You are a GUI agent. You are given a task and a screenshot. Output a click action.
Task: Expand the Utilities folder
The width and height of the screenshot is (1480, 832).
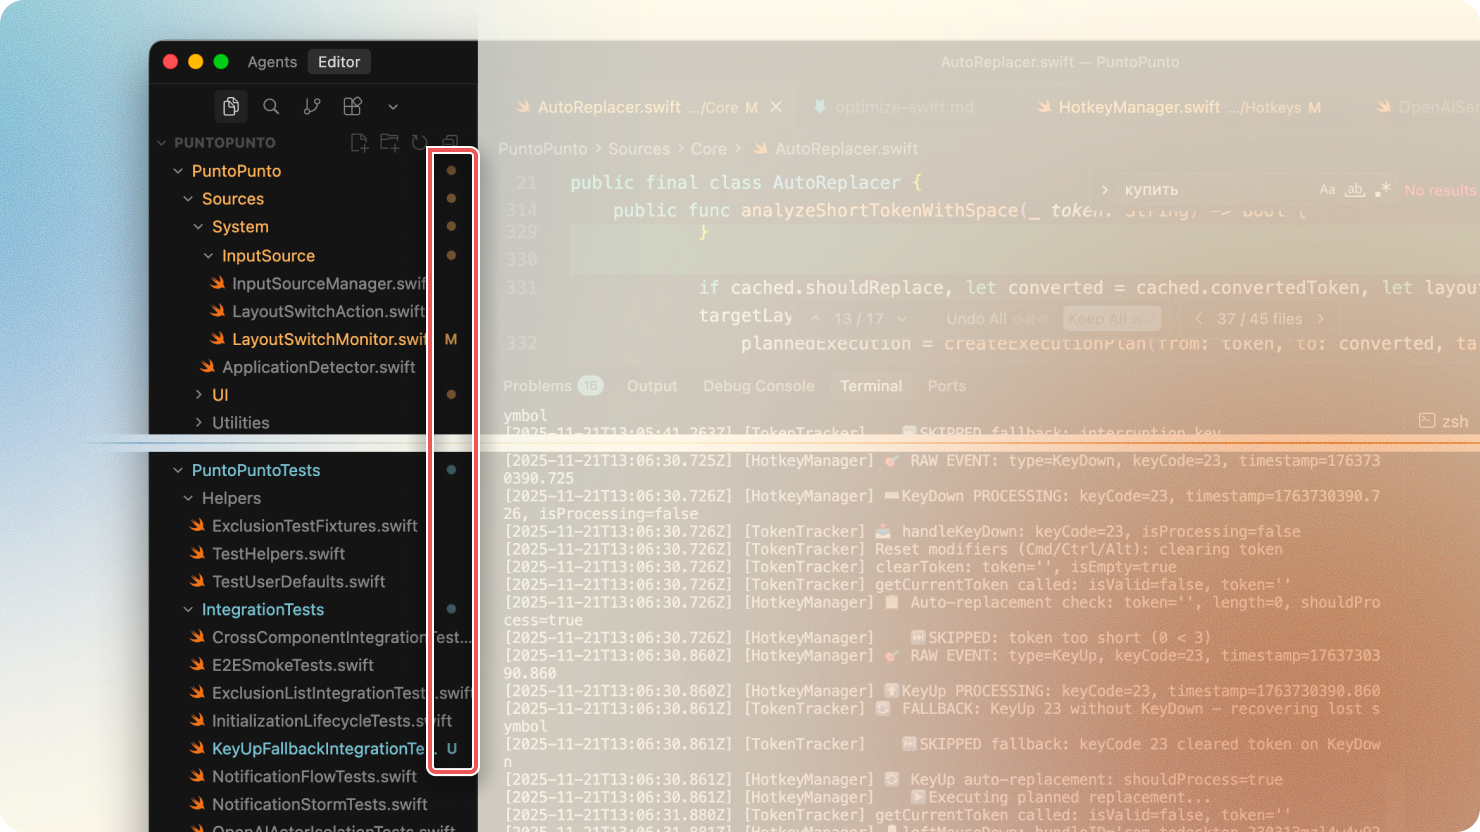pos(198,423)
